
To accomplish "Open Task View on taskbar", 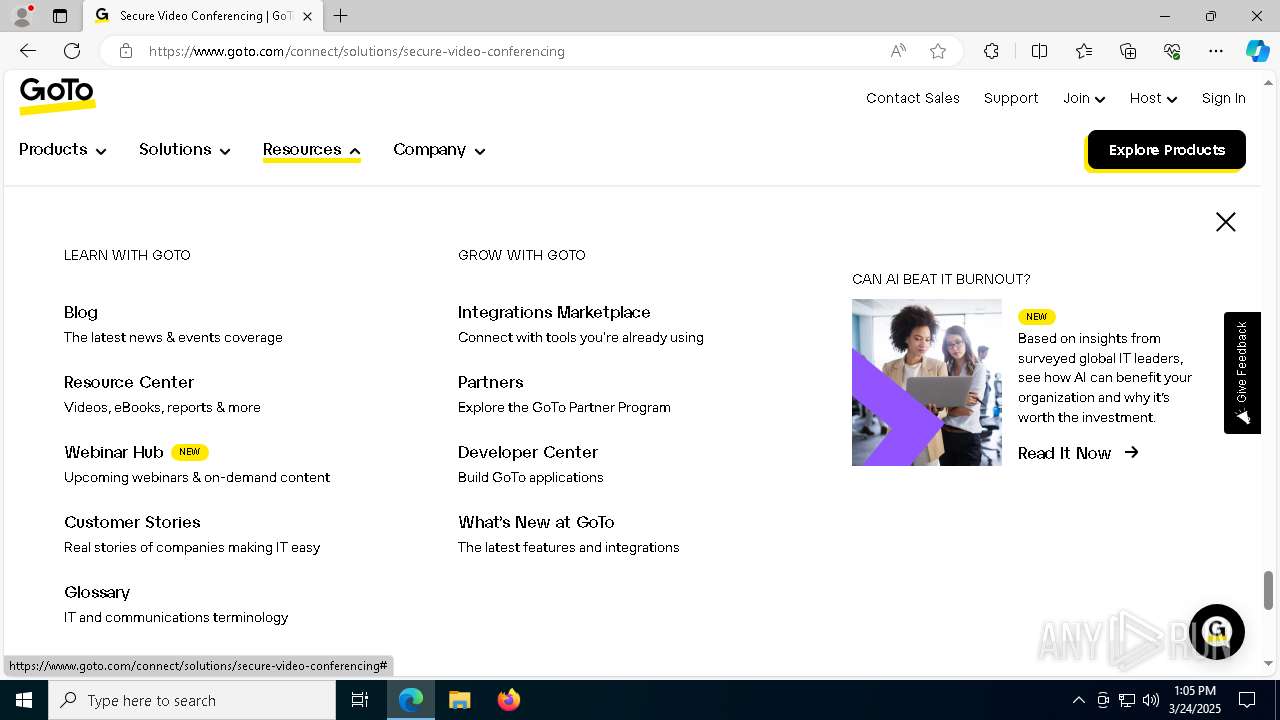I will click(360, 700).
